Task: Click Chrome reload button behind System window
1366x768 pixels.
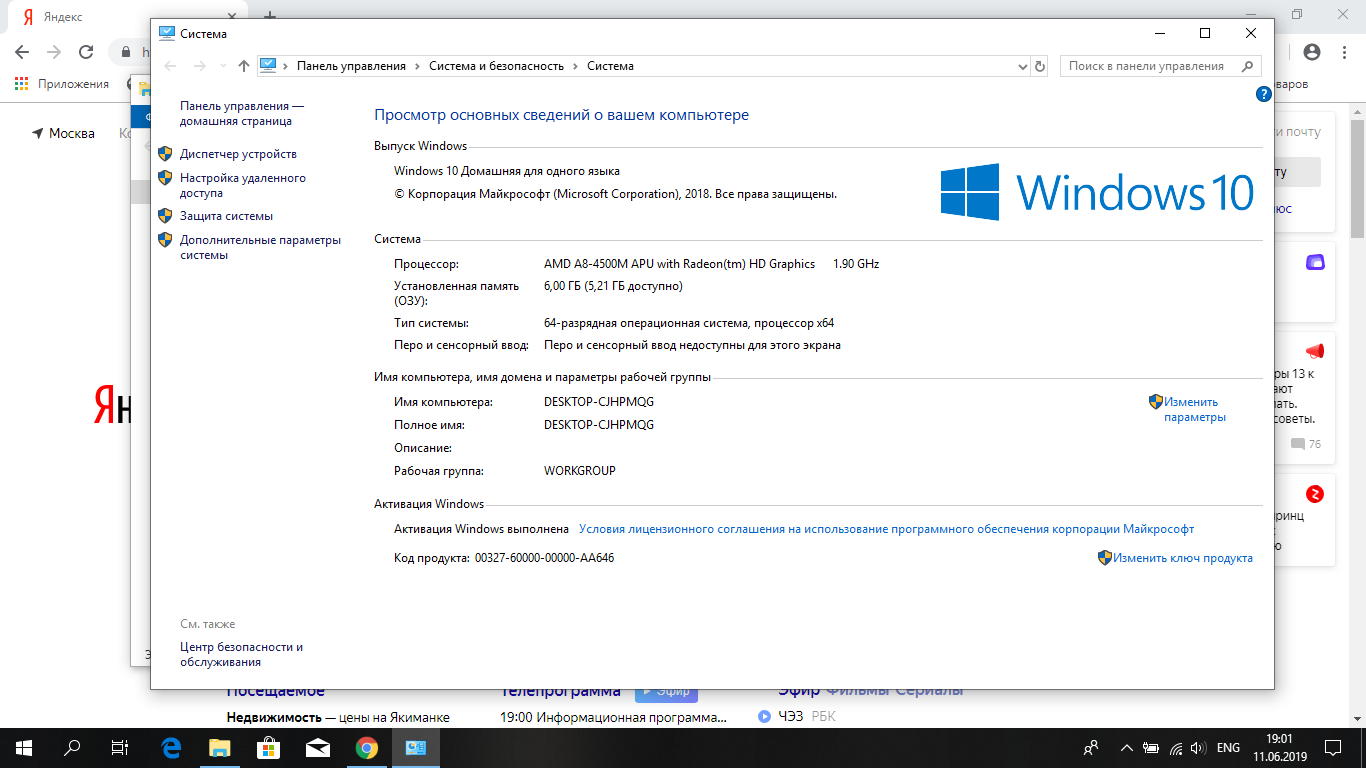Action: click(86, 52)
